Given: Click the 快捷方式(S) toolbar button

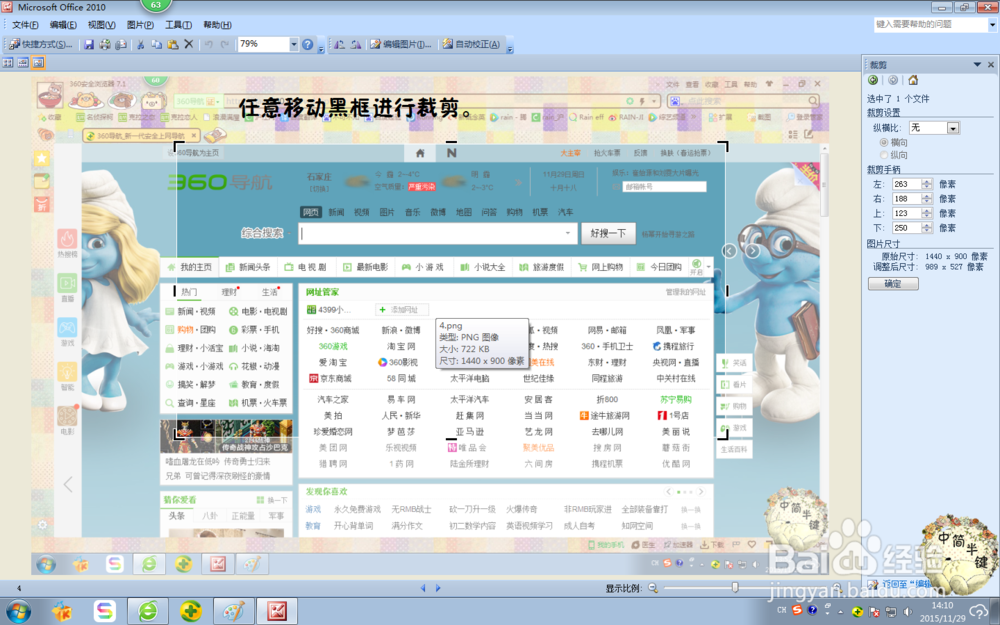Looking at the screenshot, I should pos(41,44).
